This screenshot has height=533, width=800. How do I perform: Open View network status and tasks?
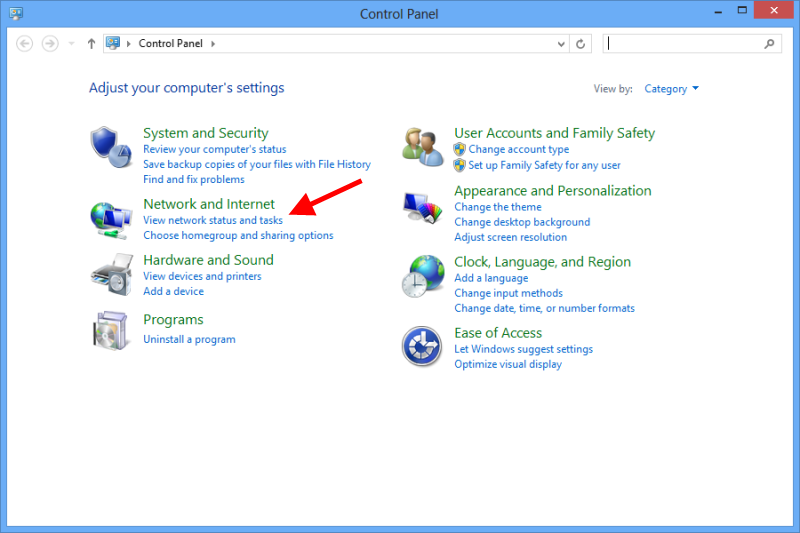click(x=213, y=220)
